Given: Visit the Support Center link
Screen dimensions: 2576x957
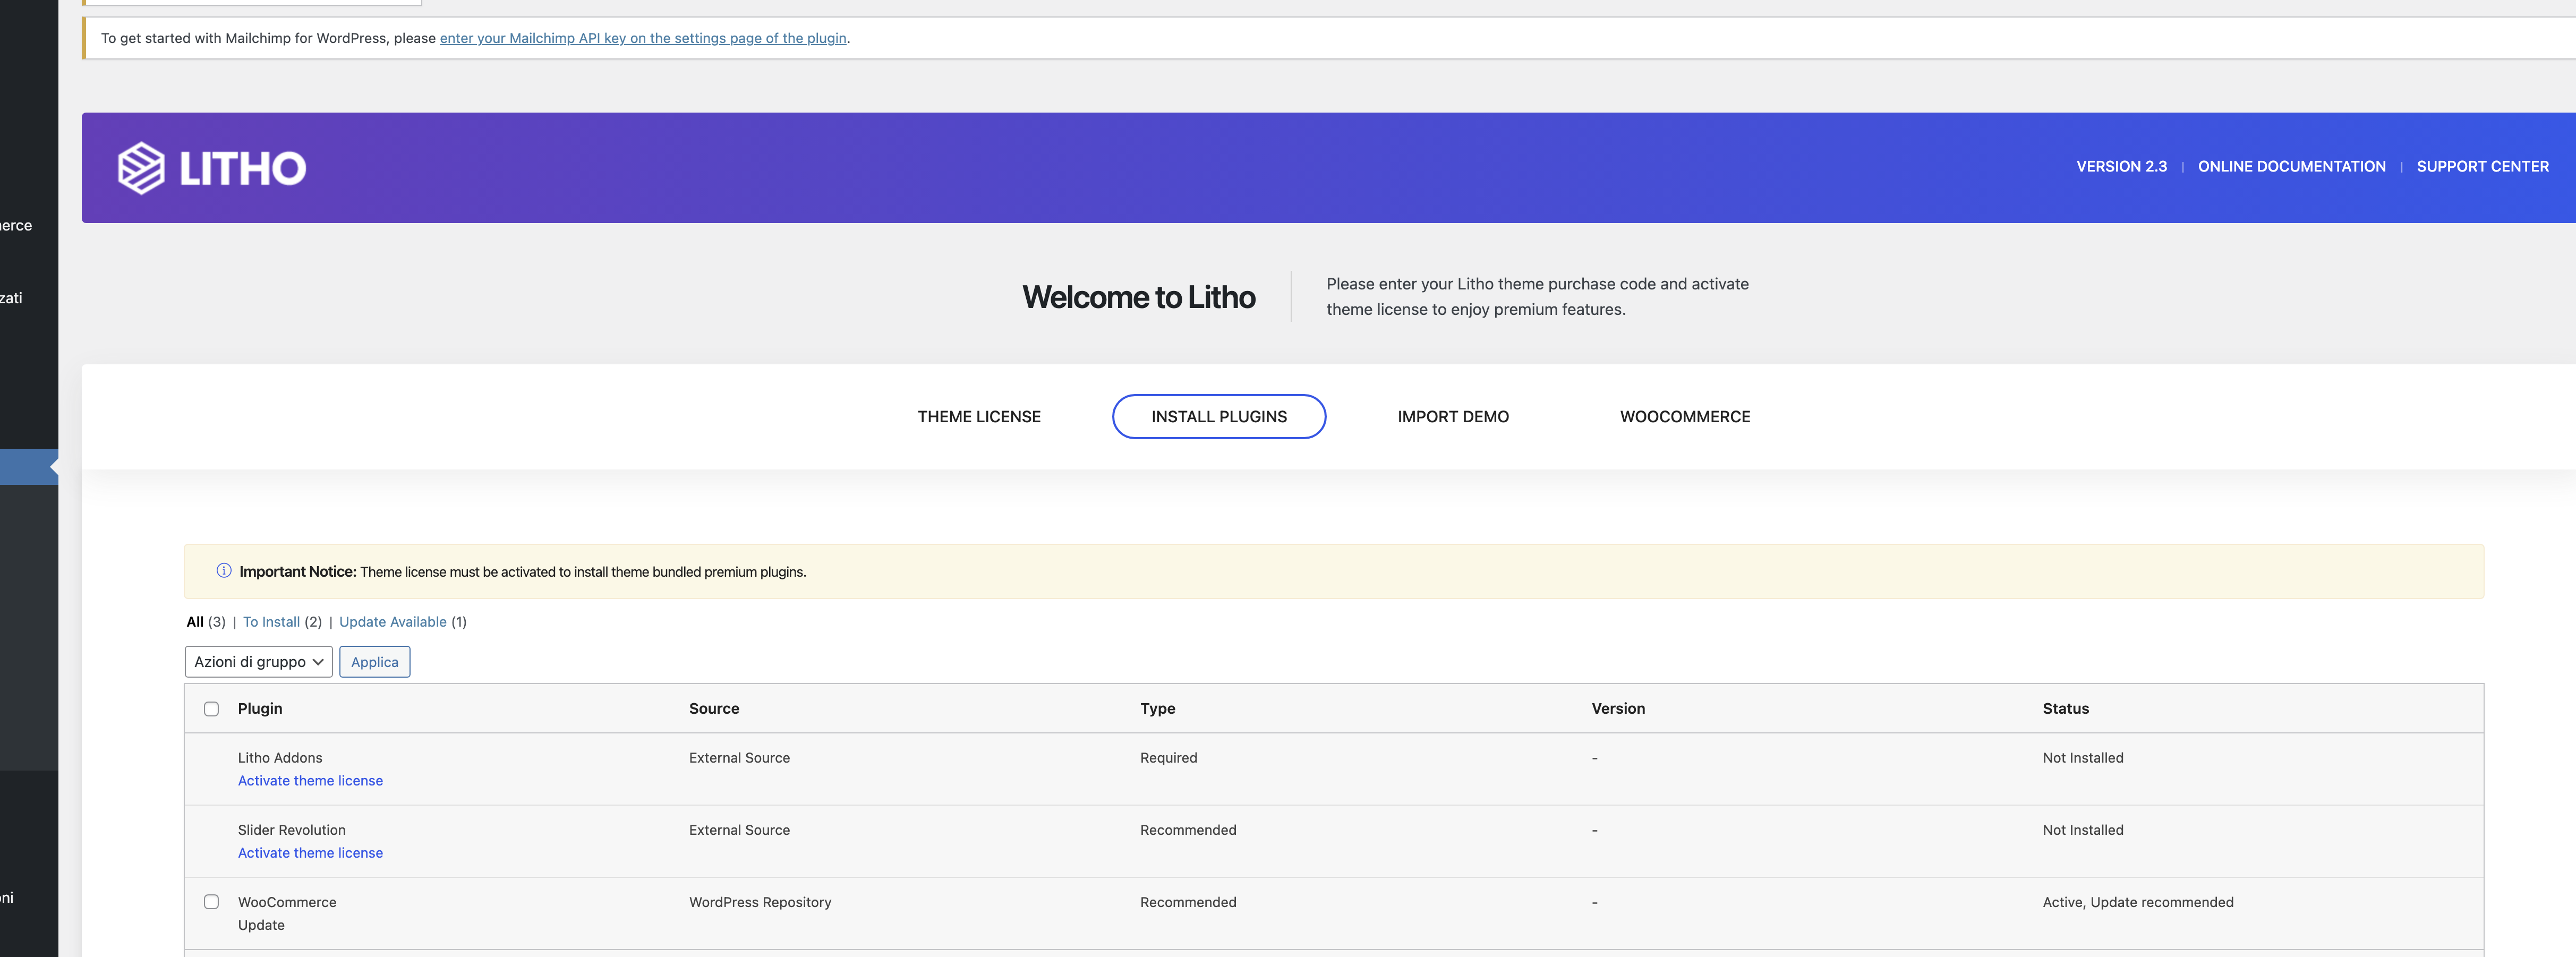Looking at the screenshot, I should (2482, 167).
